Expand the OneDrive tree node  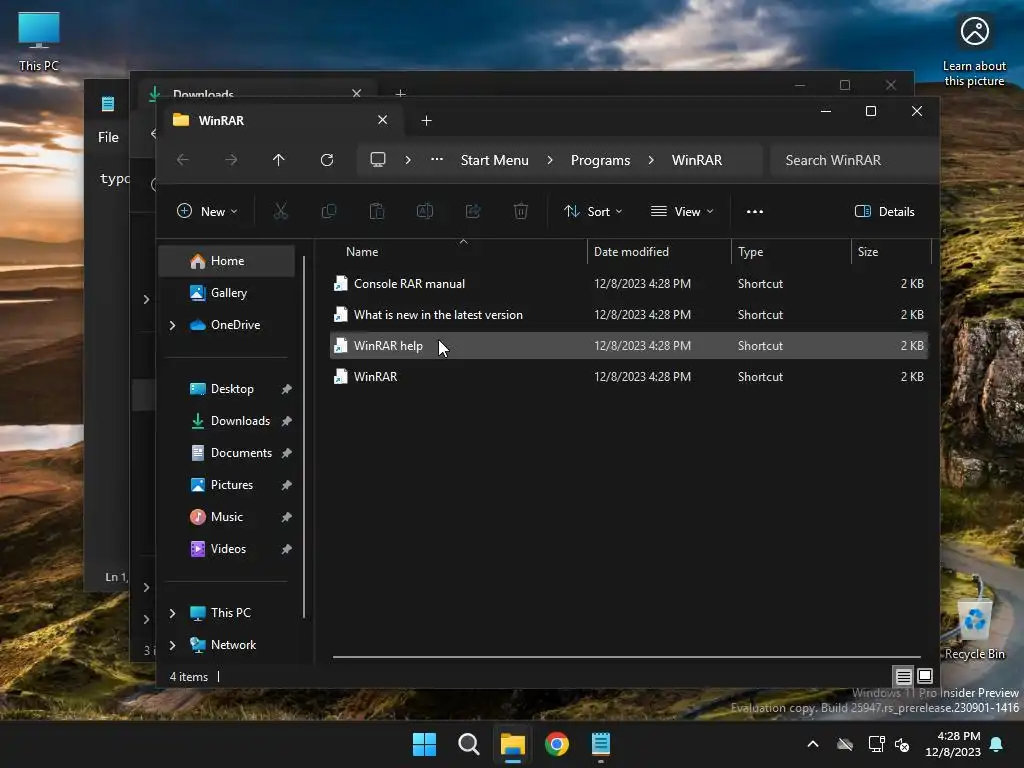click(x=172, y=325)
